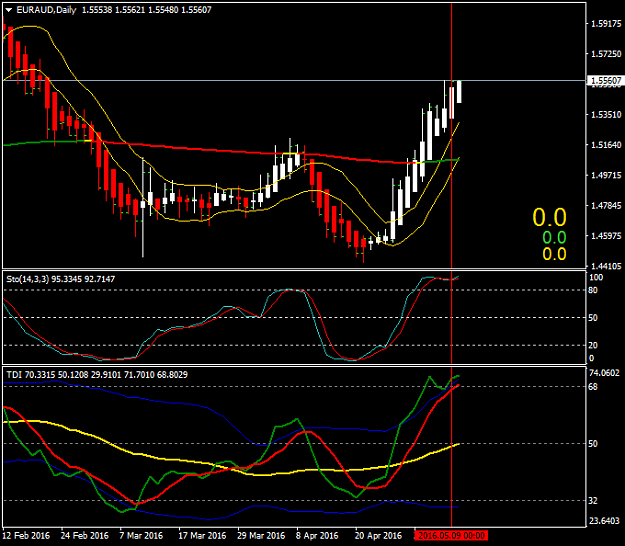The height and width of the screenshot is (546, 625).
Task: Click the green 0.0 readout
Action: tap(554, 238)
